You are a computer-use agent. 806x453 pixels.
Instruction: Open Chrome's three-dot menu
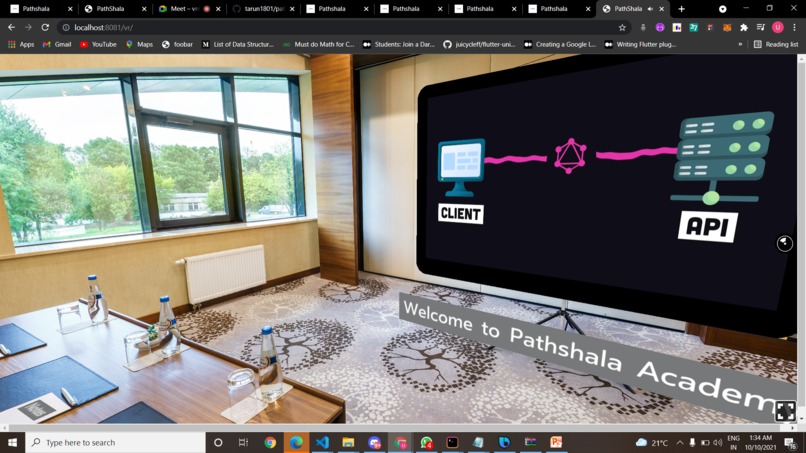tap(794, 27)
